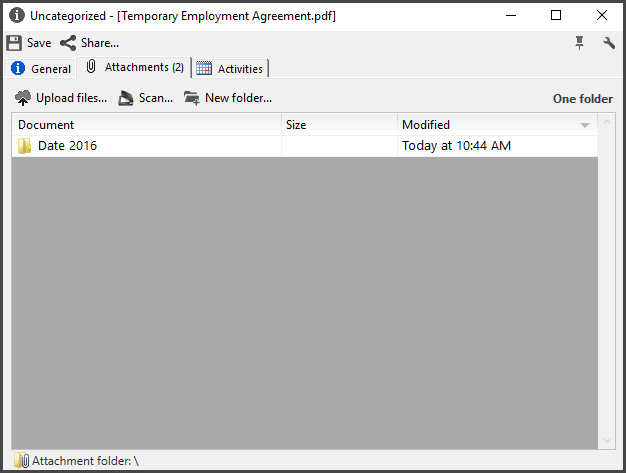
Task: Switch to the General tab
Action: [x=41, y=69]
